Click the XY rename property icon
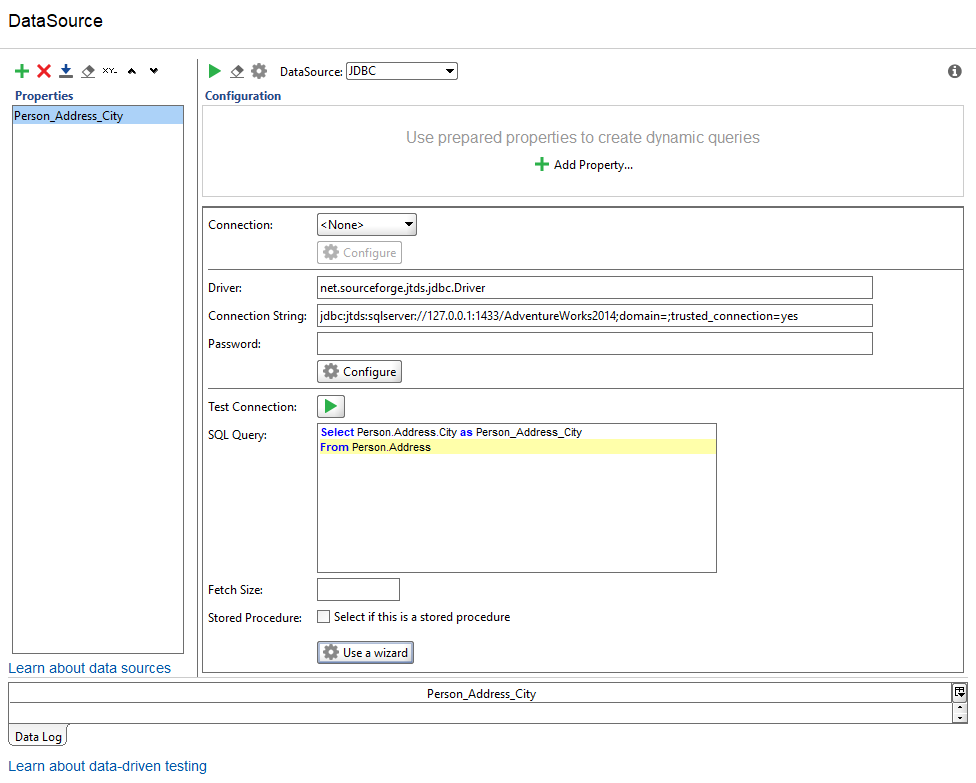976x783 pixels. 110,71
